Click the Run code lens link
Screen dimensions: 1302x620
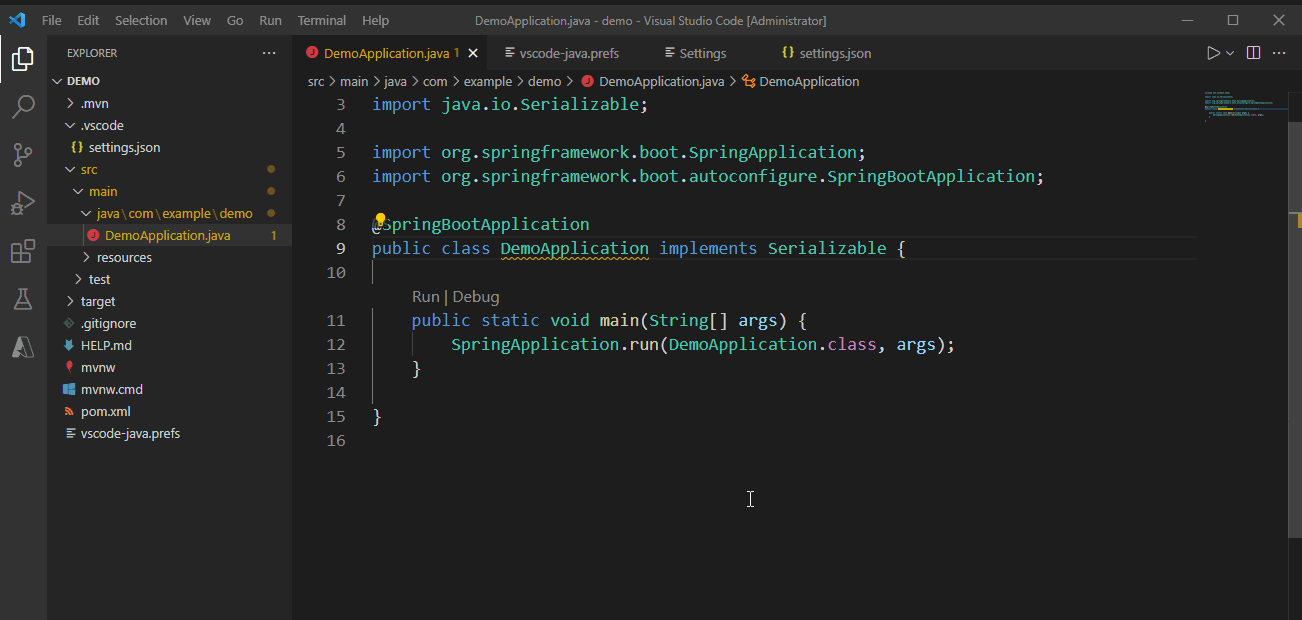[x=425, y=296]
